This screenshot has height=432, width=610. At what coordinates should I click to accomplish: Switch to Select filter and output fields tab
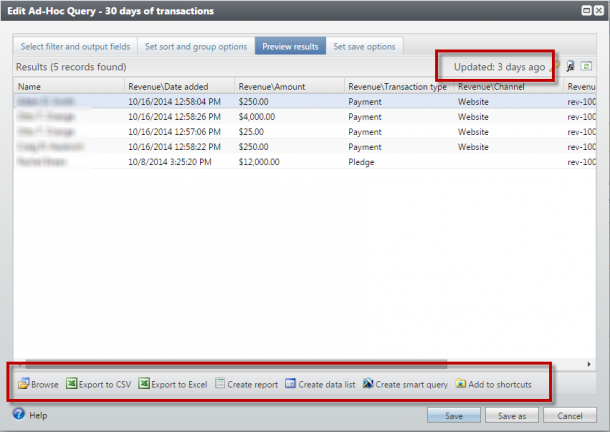point(75,46)
